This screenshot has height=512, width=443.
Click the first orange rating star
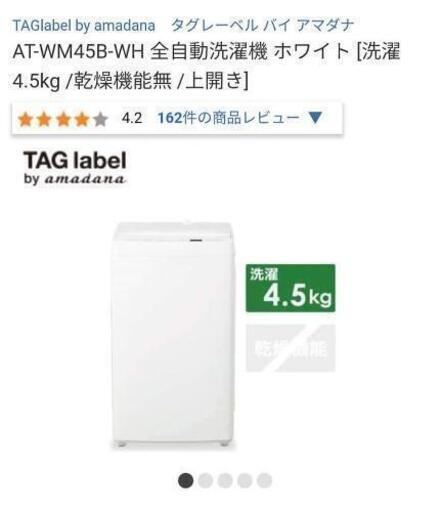[x=26, y=119]
